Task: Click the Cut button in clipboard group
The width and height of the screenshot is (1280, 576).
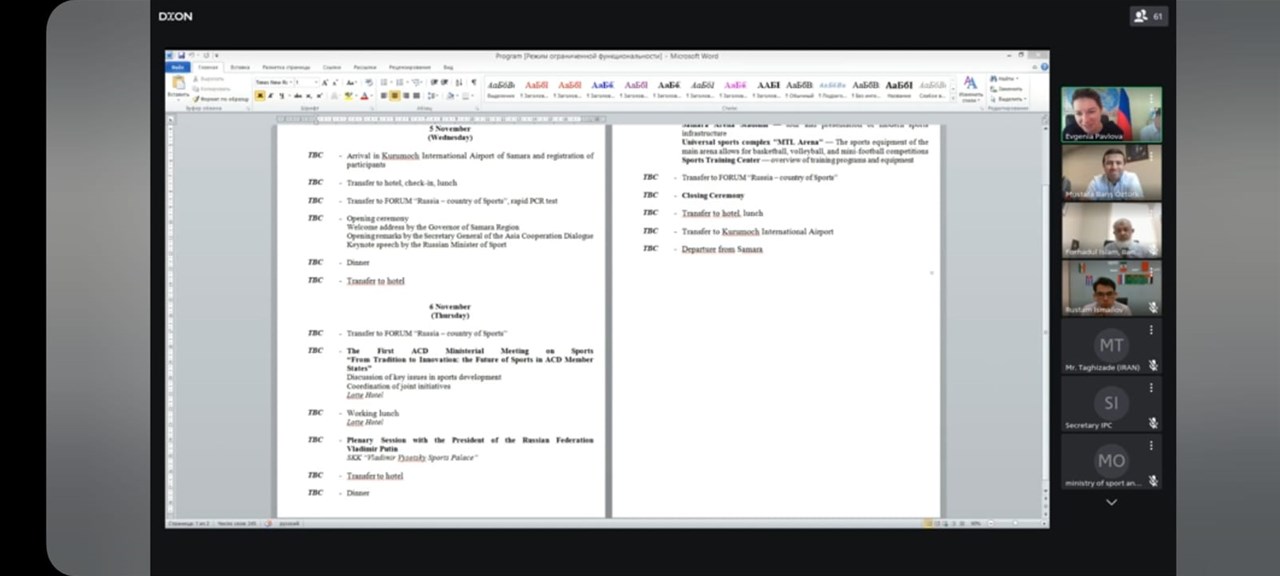Action: (208, 78)
